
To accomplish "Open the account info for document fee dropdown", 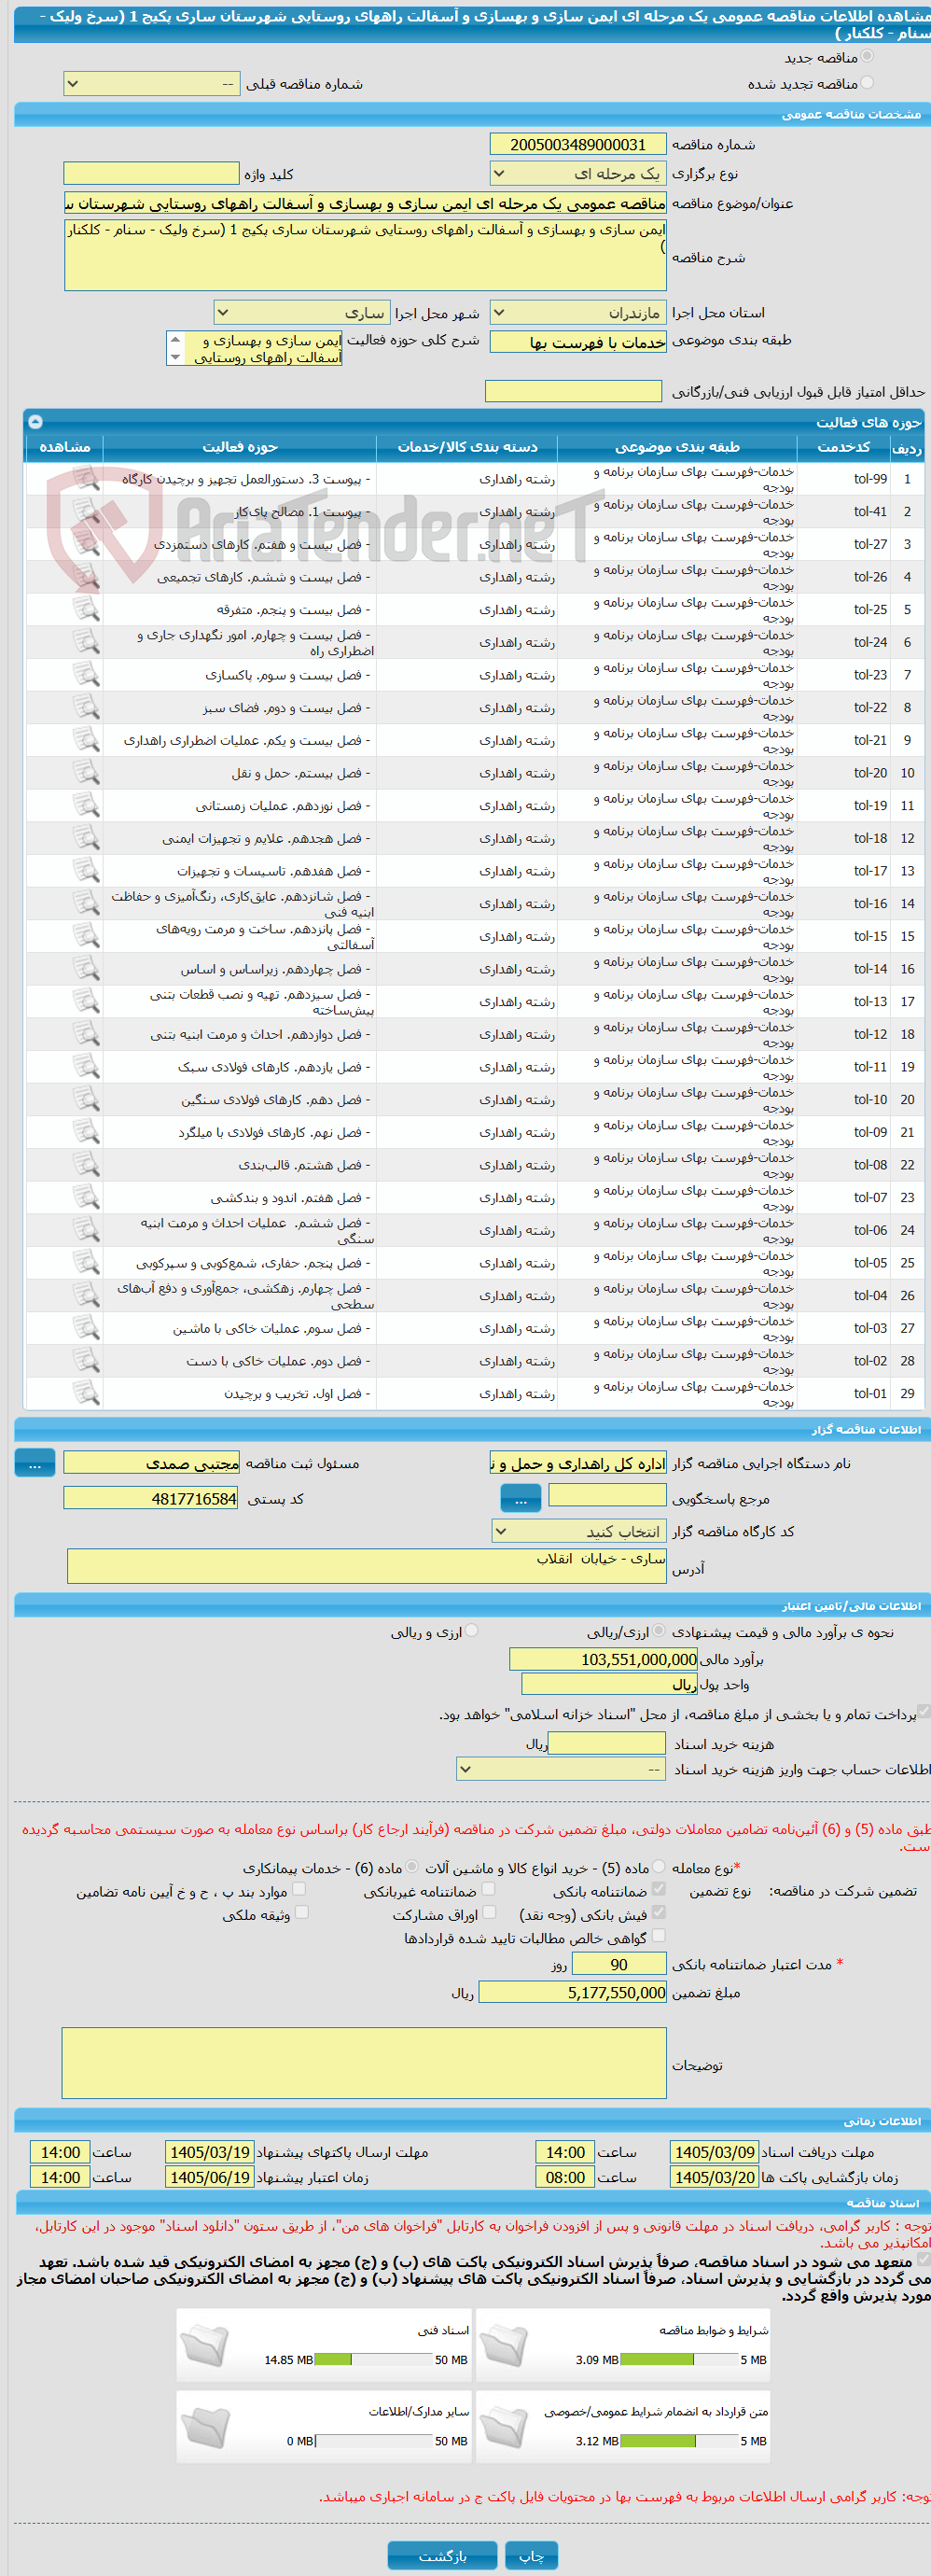I will 561,1770.
